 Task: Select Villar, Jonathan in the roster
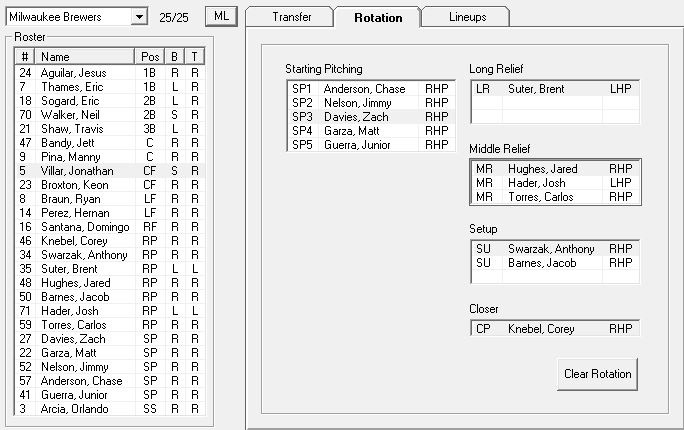click(110, 171)
